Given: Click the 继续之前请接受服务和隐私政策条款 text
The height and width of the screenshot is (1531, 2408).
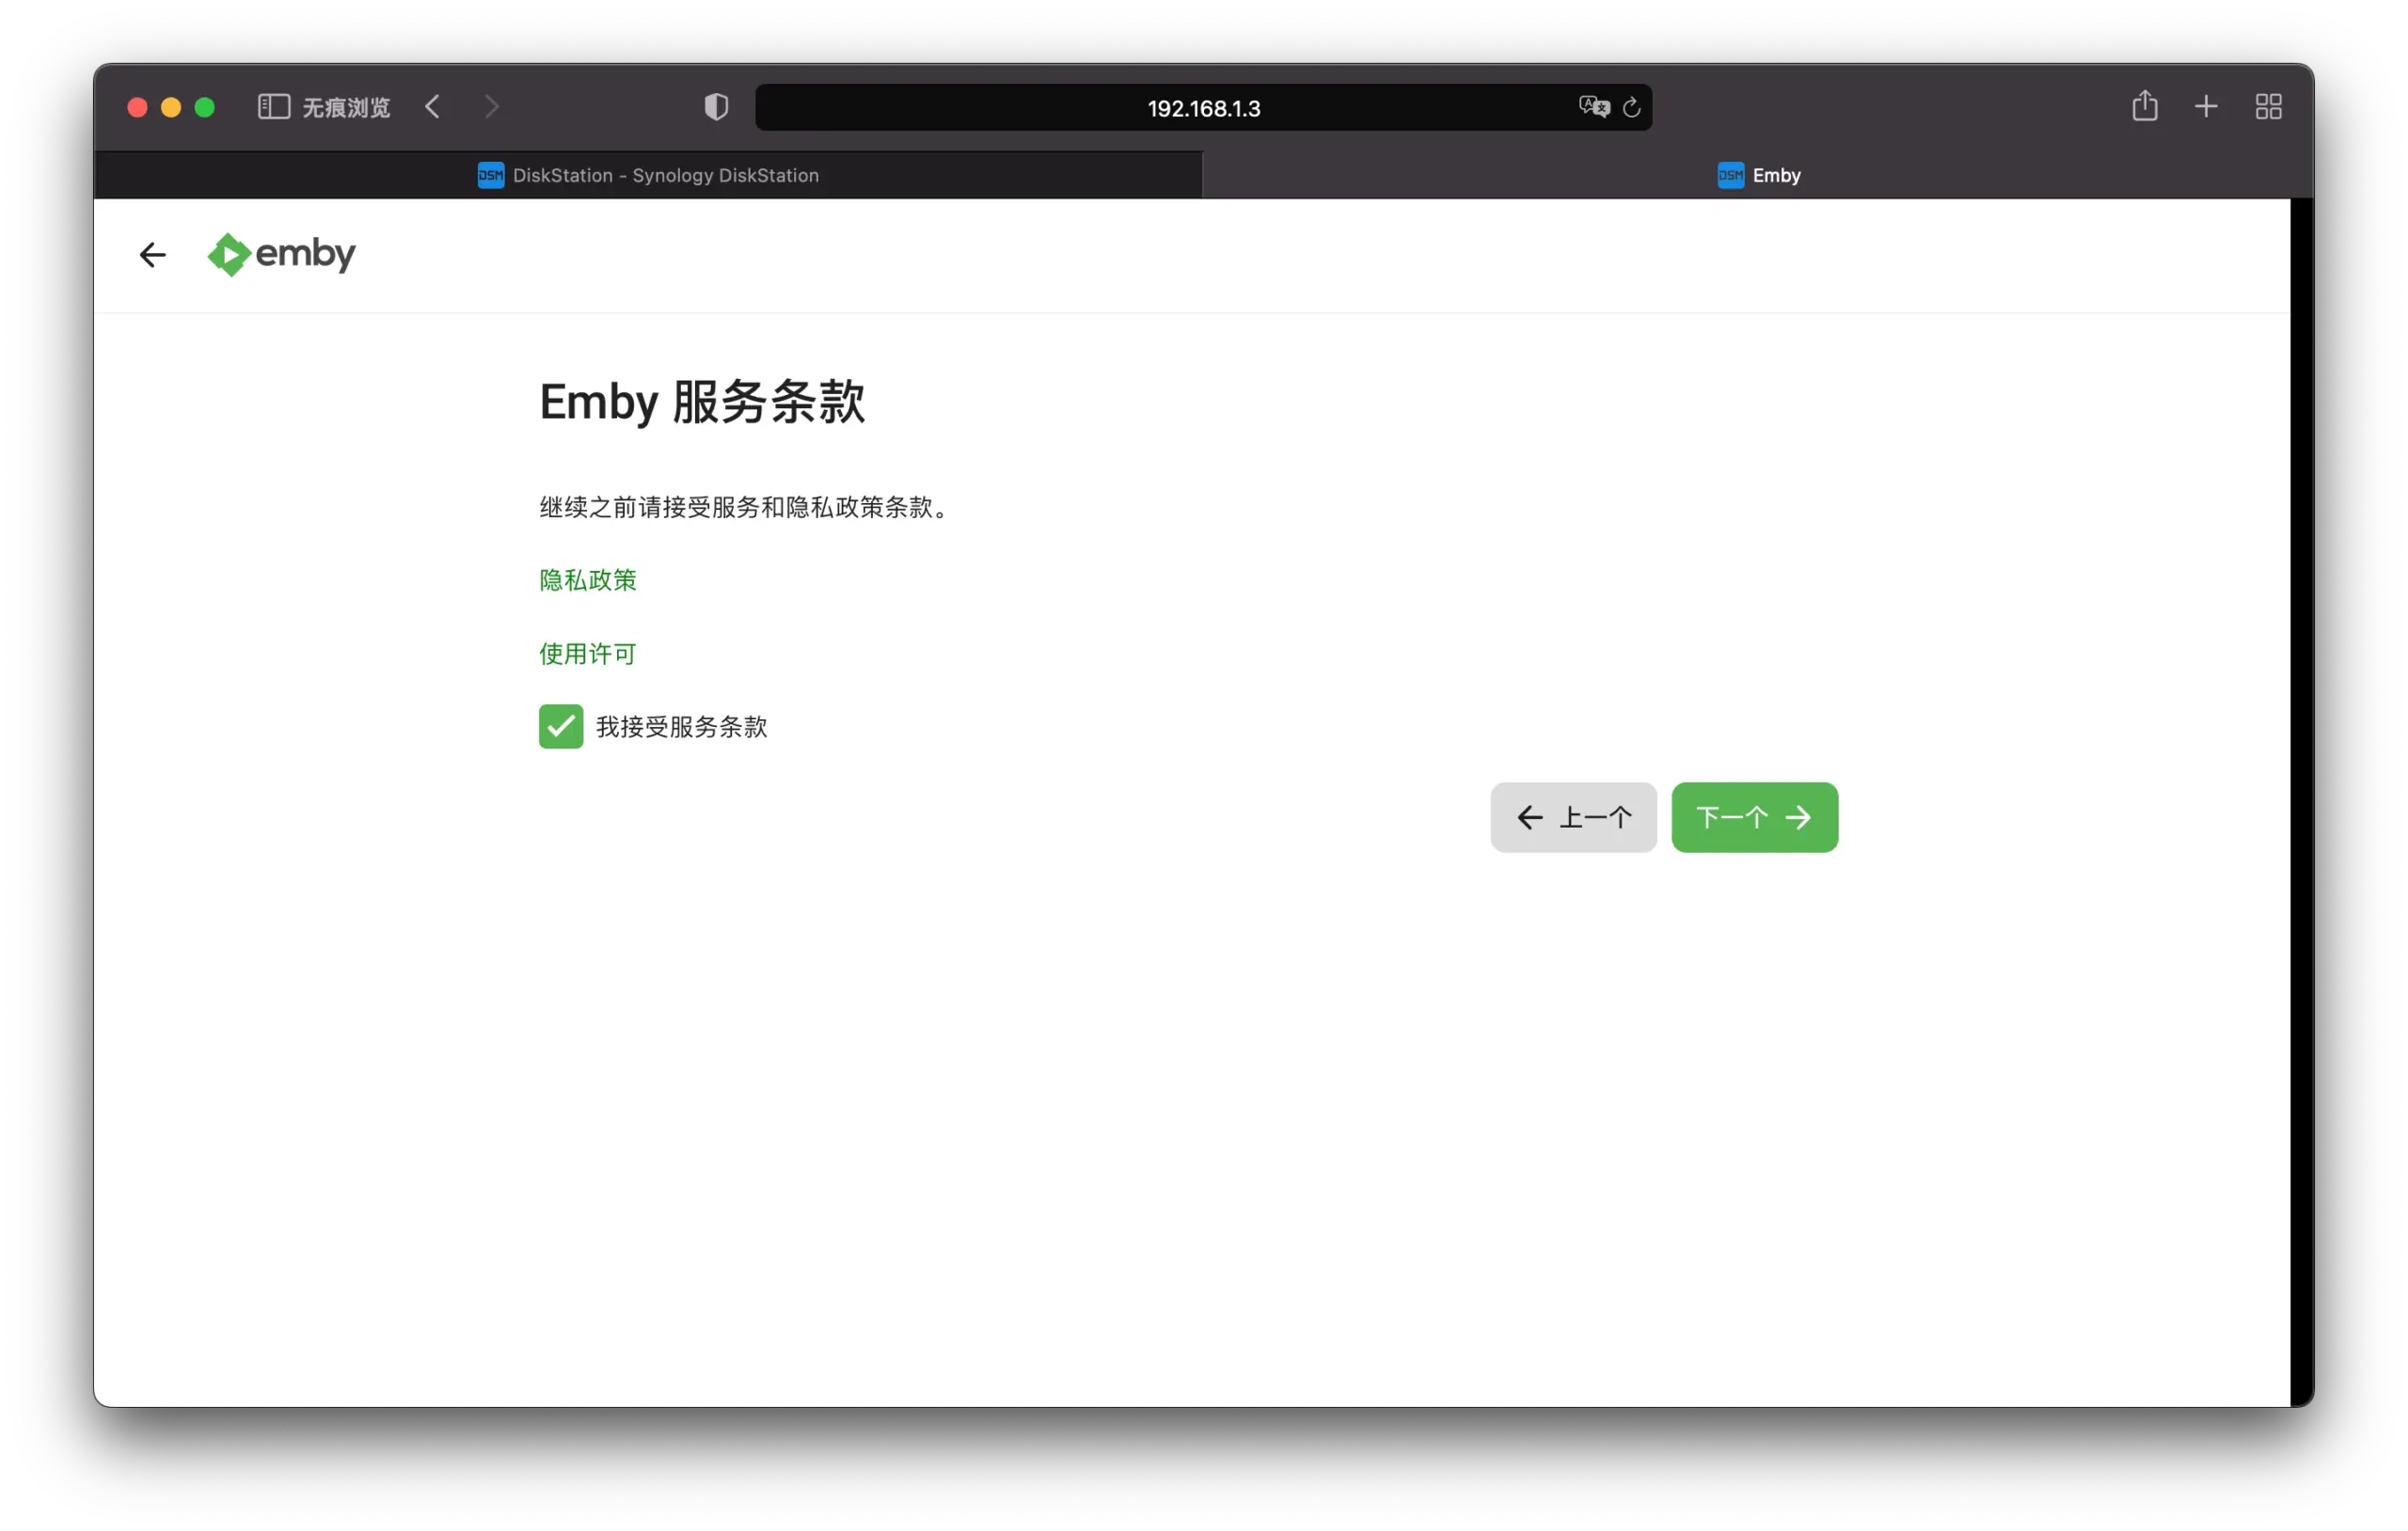Looking at the screenshot, I should point(745,507).
